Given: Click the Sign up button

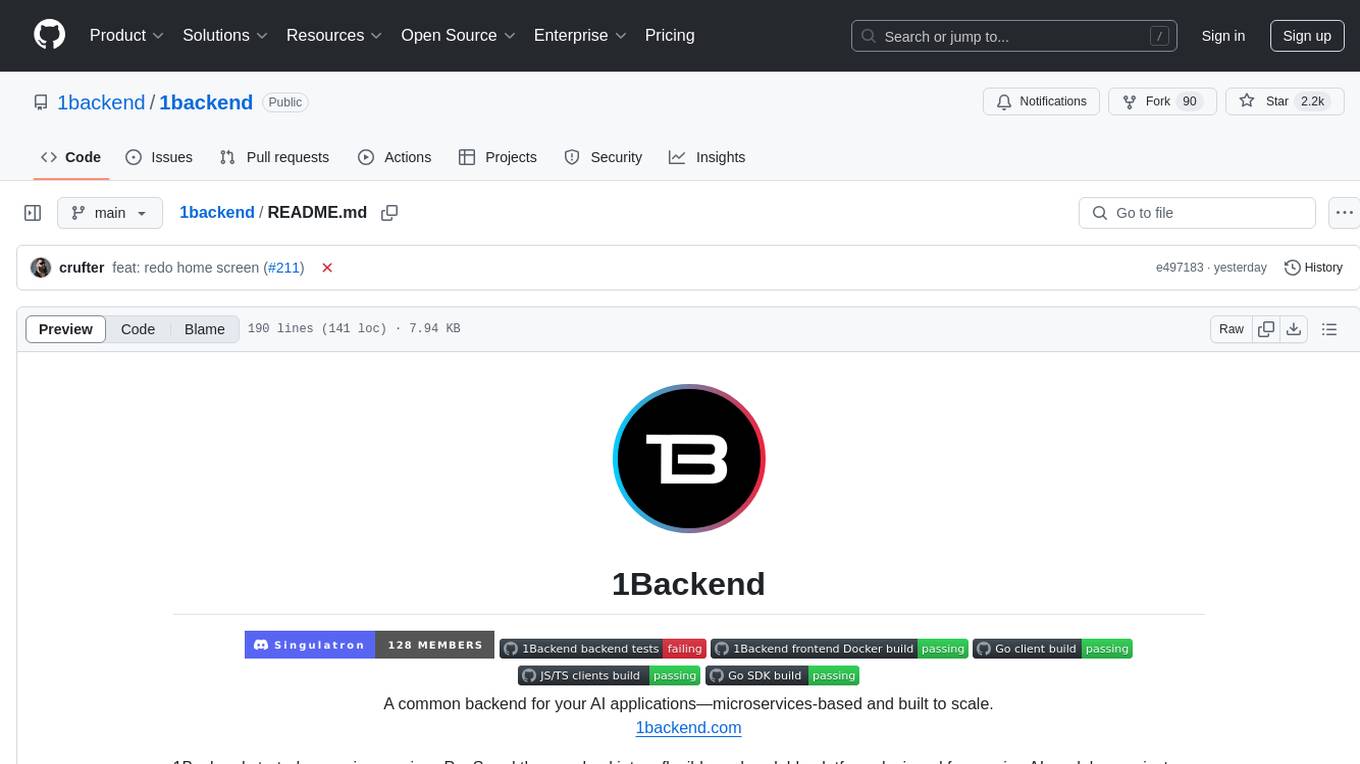Looking at the screenshot, I should pyautogui.click(x=1307, y=36).
